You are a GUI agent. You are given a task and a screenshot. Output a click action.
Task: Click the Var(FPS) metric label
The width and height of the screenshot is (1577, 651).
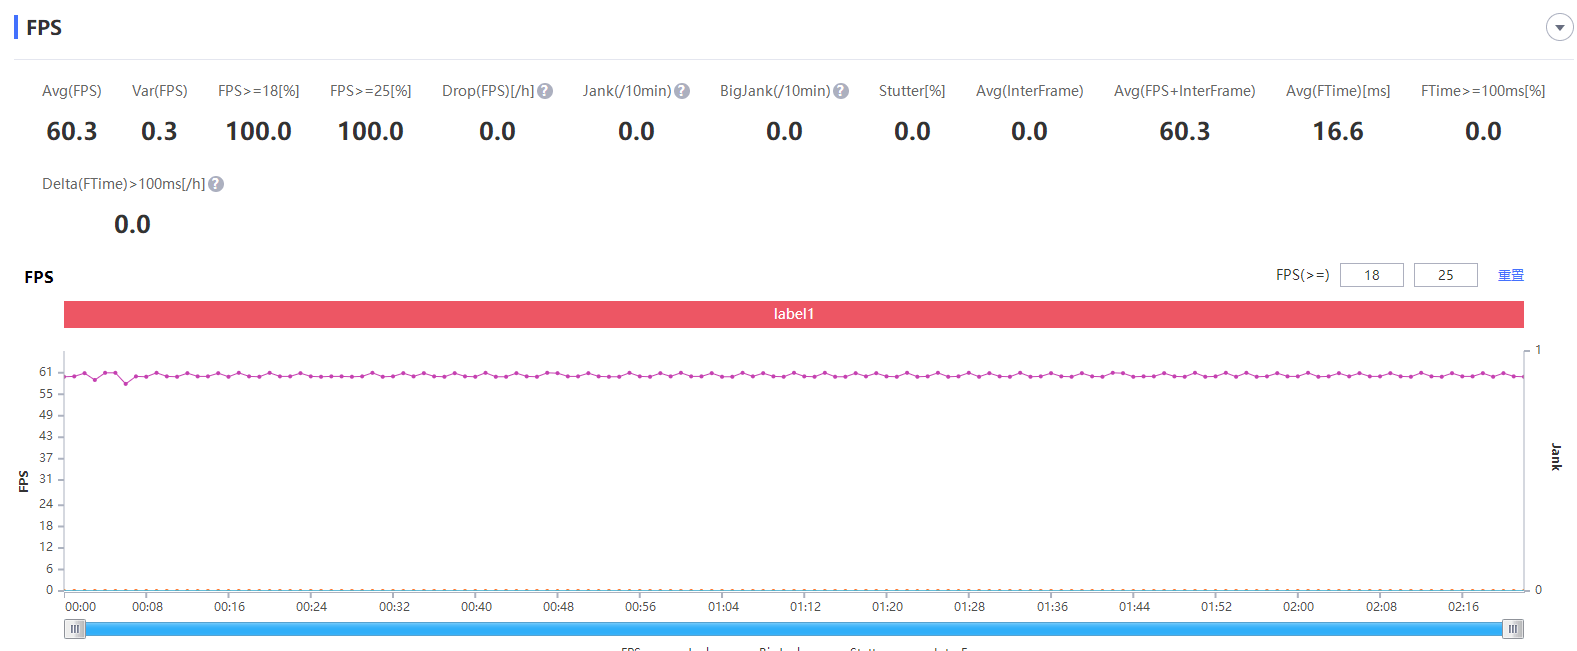click(x=160, y=91)
